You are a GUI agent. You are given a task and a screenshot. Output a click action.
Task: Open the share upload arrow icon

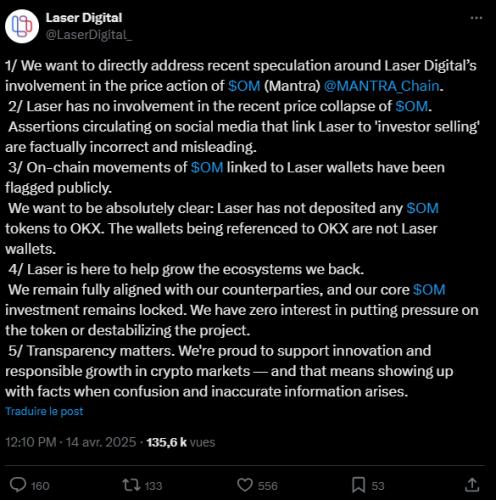(472, 485)
